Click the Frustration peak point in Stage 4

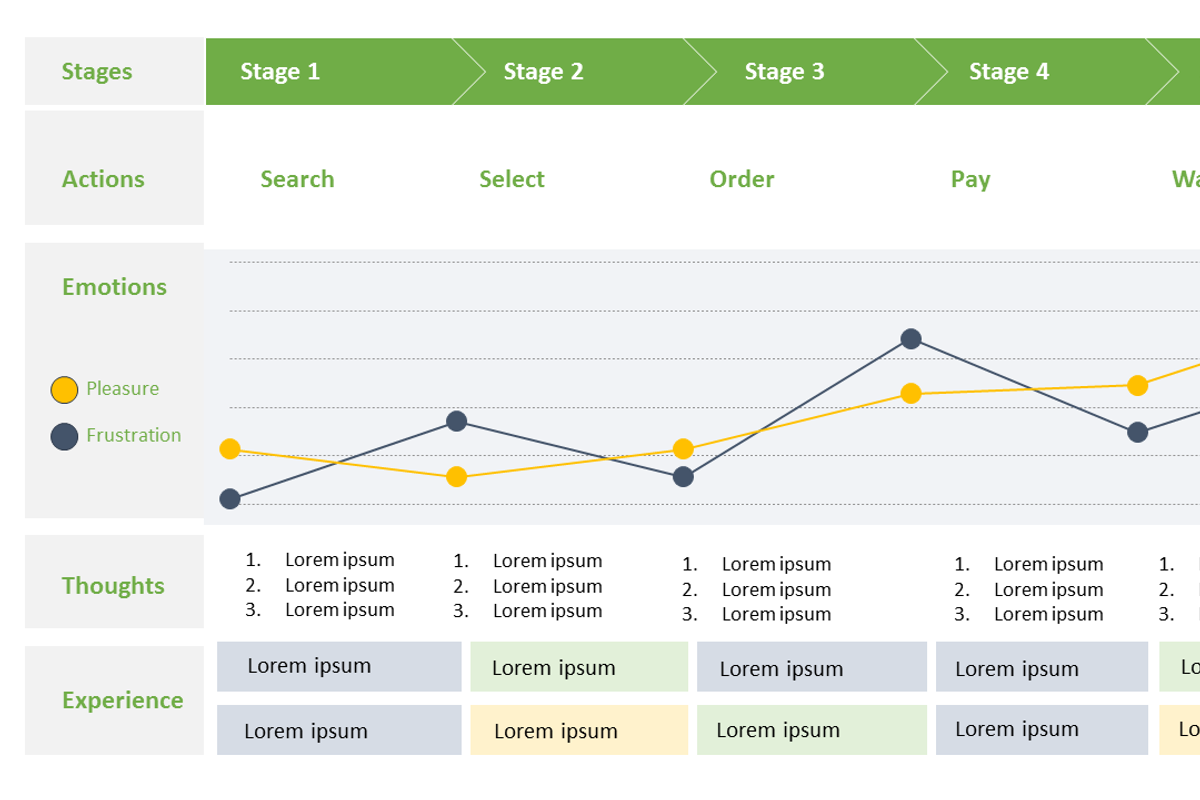(909, 339)
